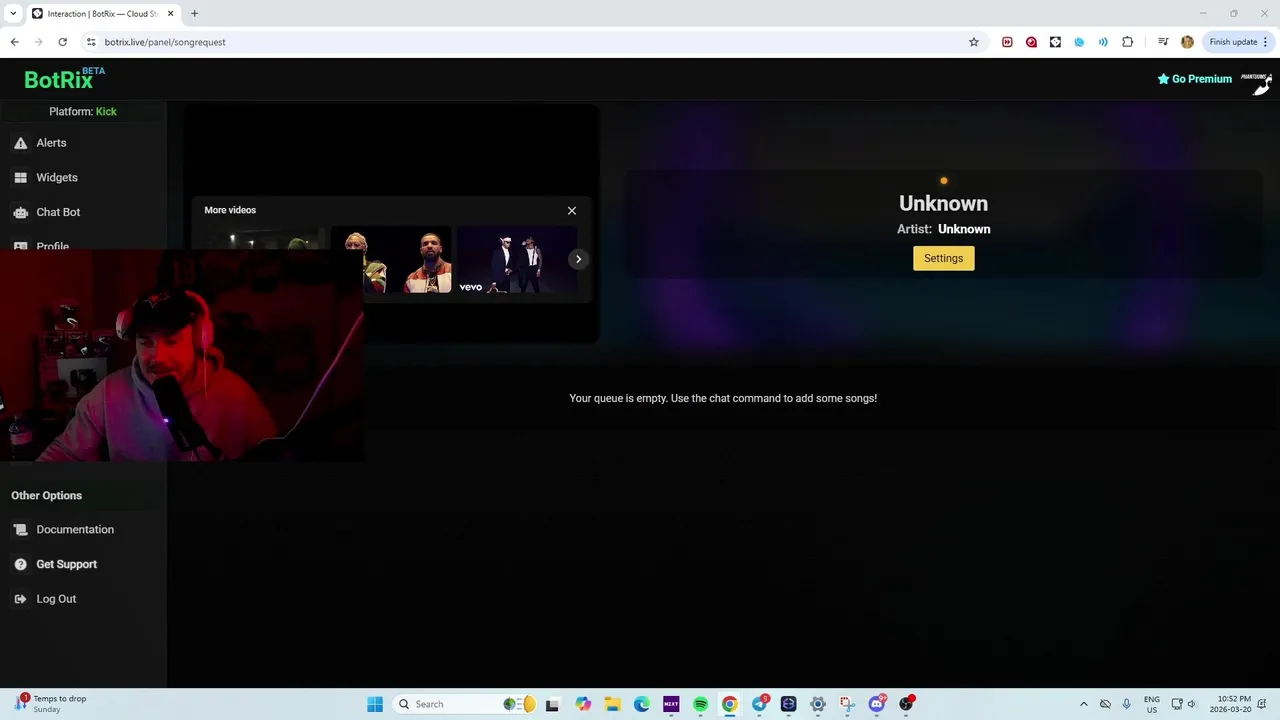1280x720 pixels.
Task: View site information icon in address bar
Action: coord(91,42)
